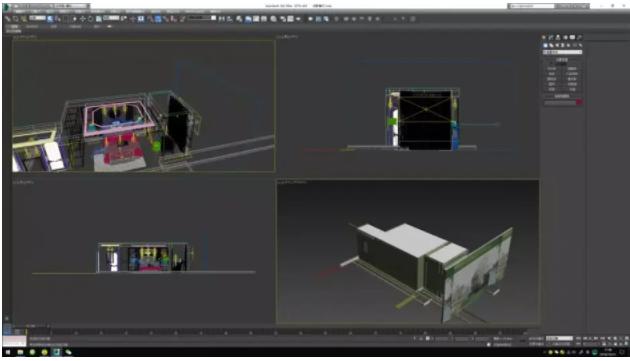This screenshot has width=630, height=361.
Task: Open the selection filter dropdown
Action: 37,18
